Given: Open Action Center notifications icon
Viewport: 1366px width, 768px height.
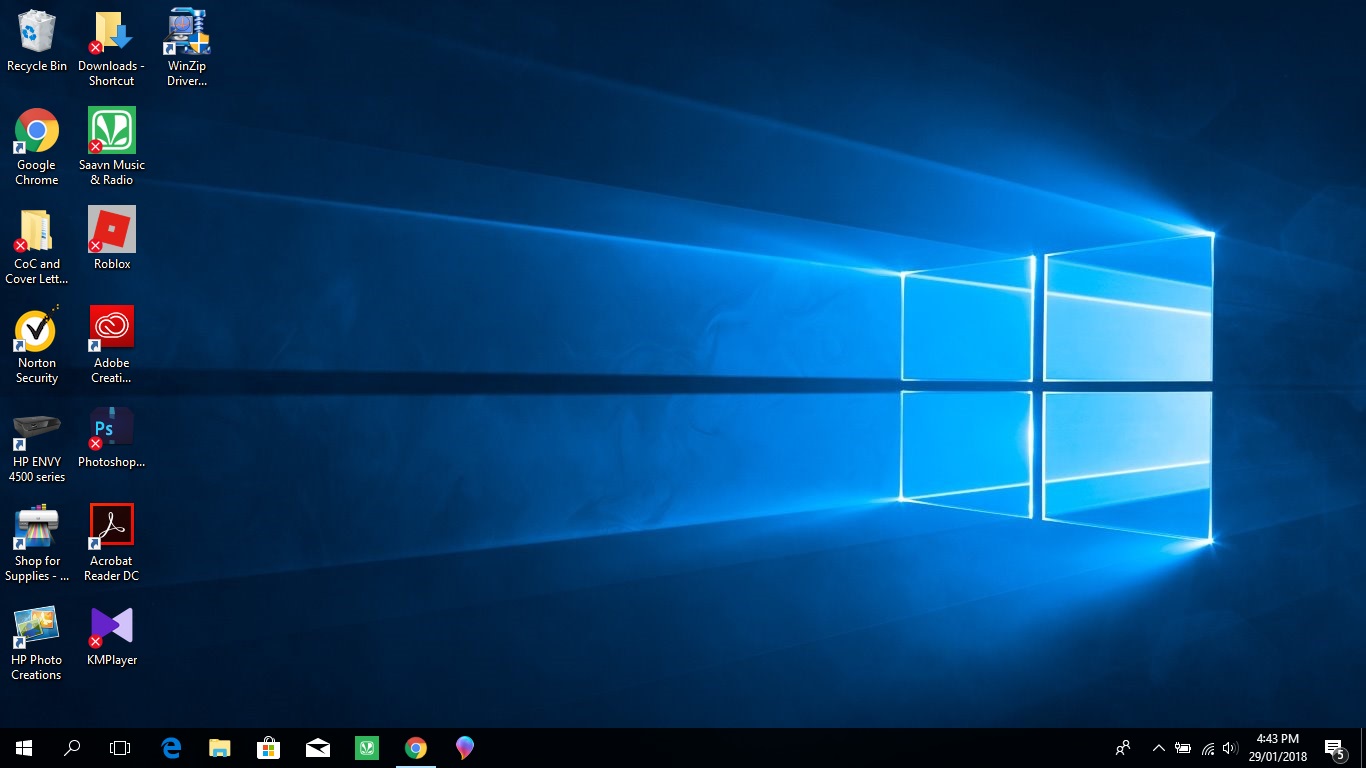Looking at the screenshot, I should pos(1335,748).
